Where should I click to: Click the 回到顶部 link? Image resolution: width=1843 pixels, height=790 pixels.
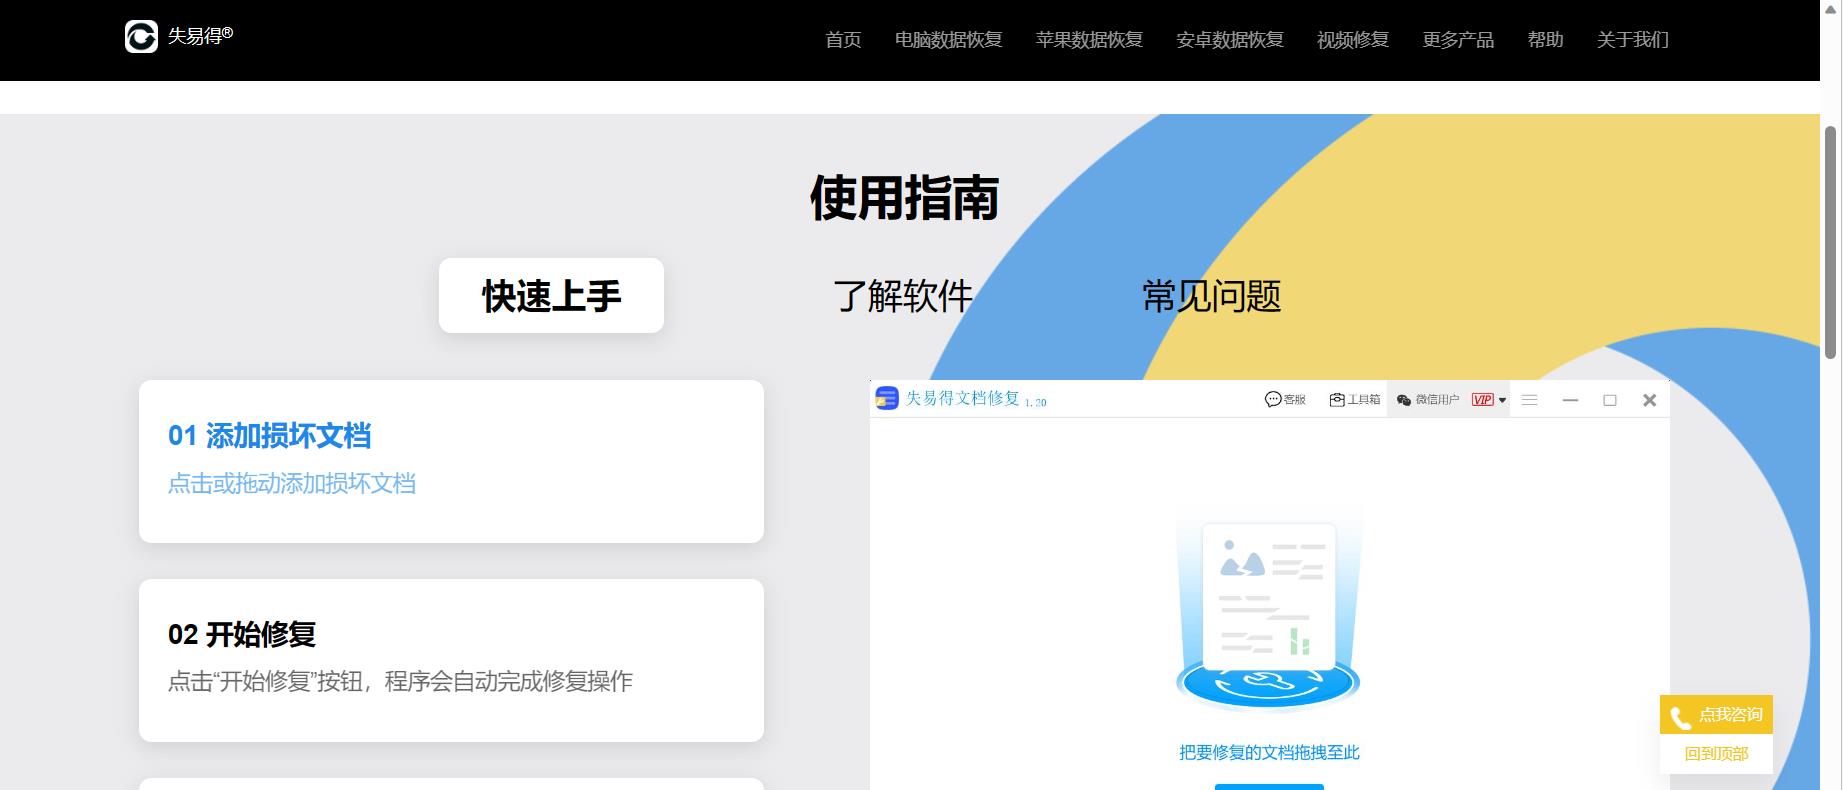(1716, 754)
